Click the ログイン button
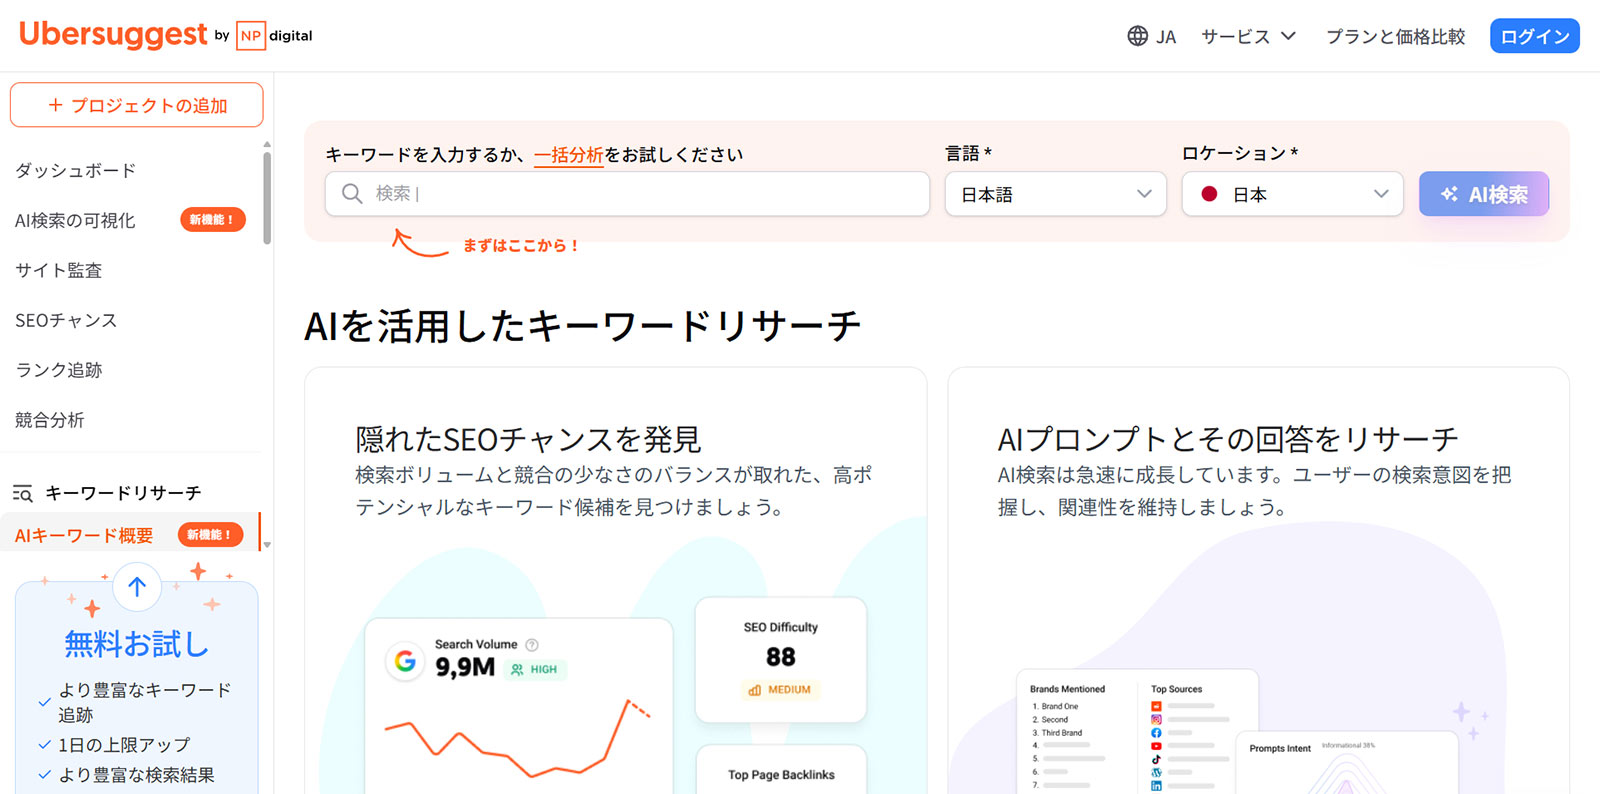The height and width of the screenshot is (794, 1600). click(x=1534, y=36)
